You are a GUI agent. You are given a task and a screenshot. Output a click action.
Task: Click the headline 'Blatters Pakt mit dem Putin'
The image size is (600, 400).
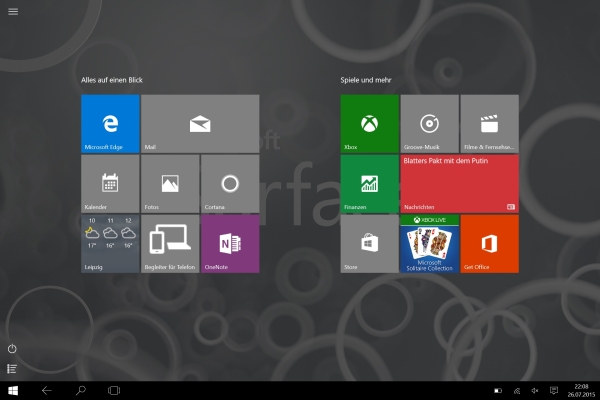point(446,161)
